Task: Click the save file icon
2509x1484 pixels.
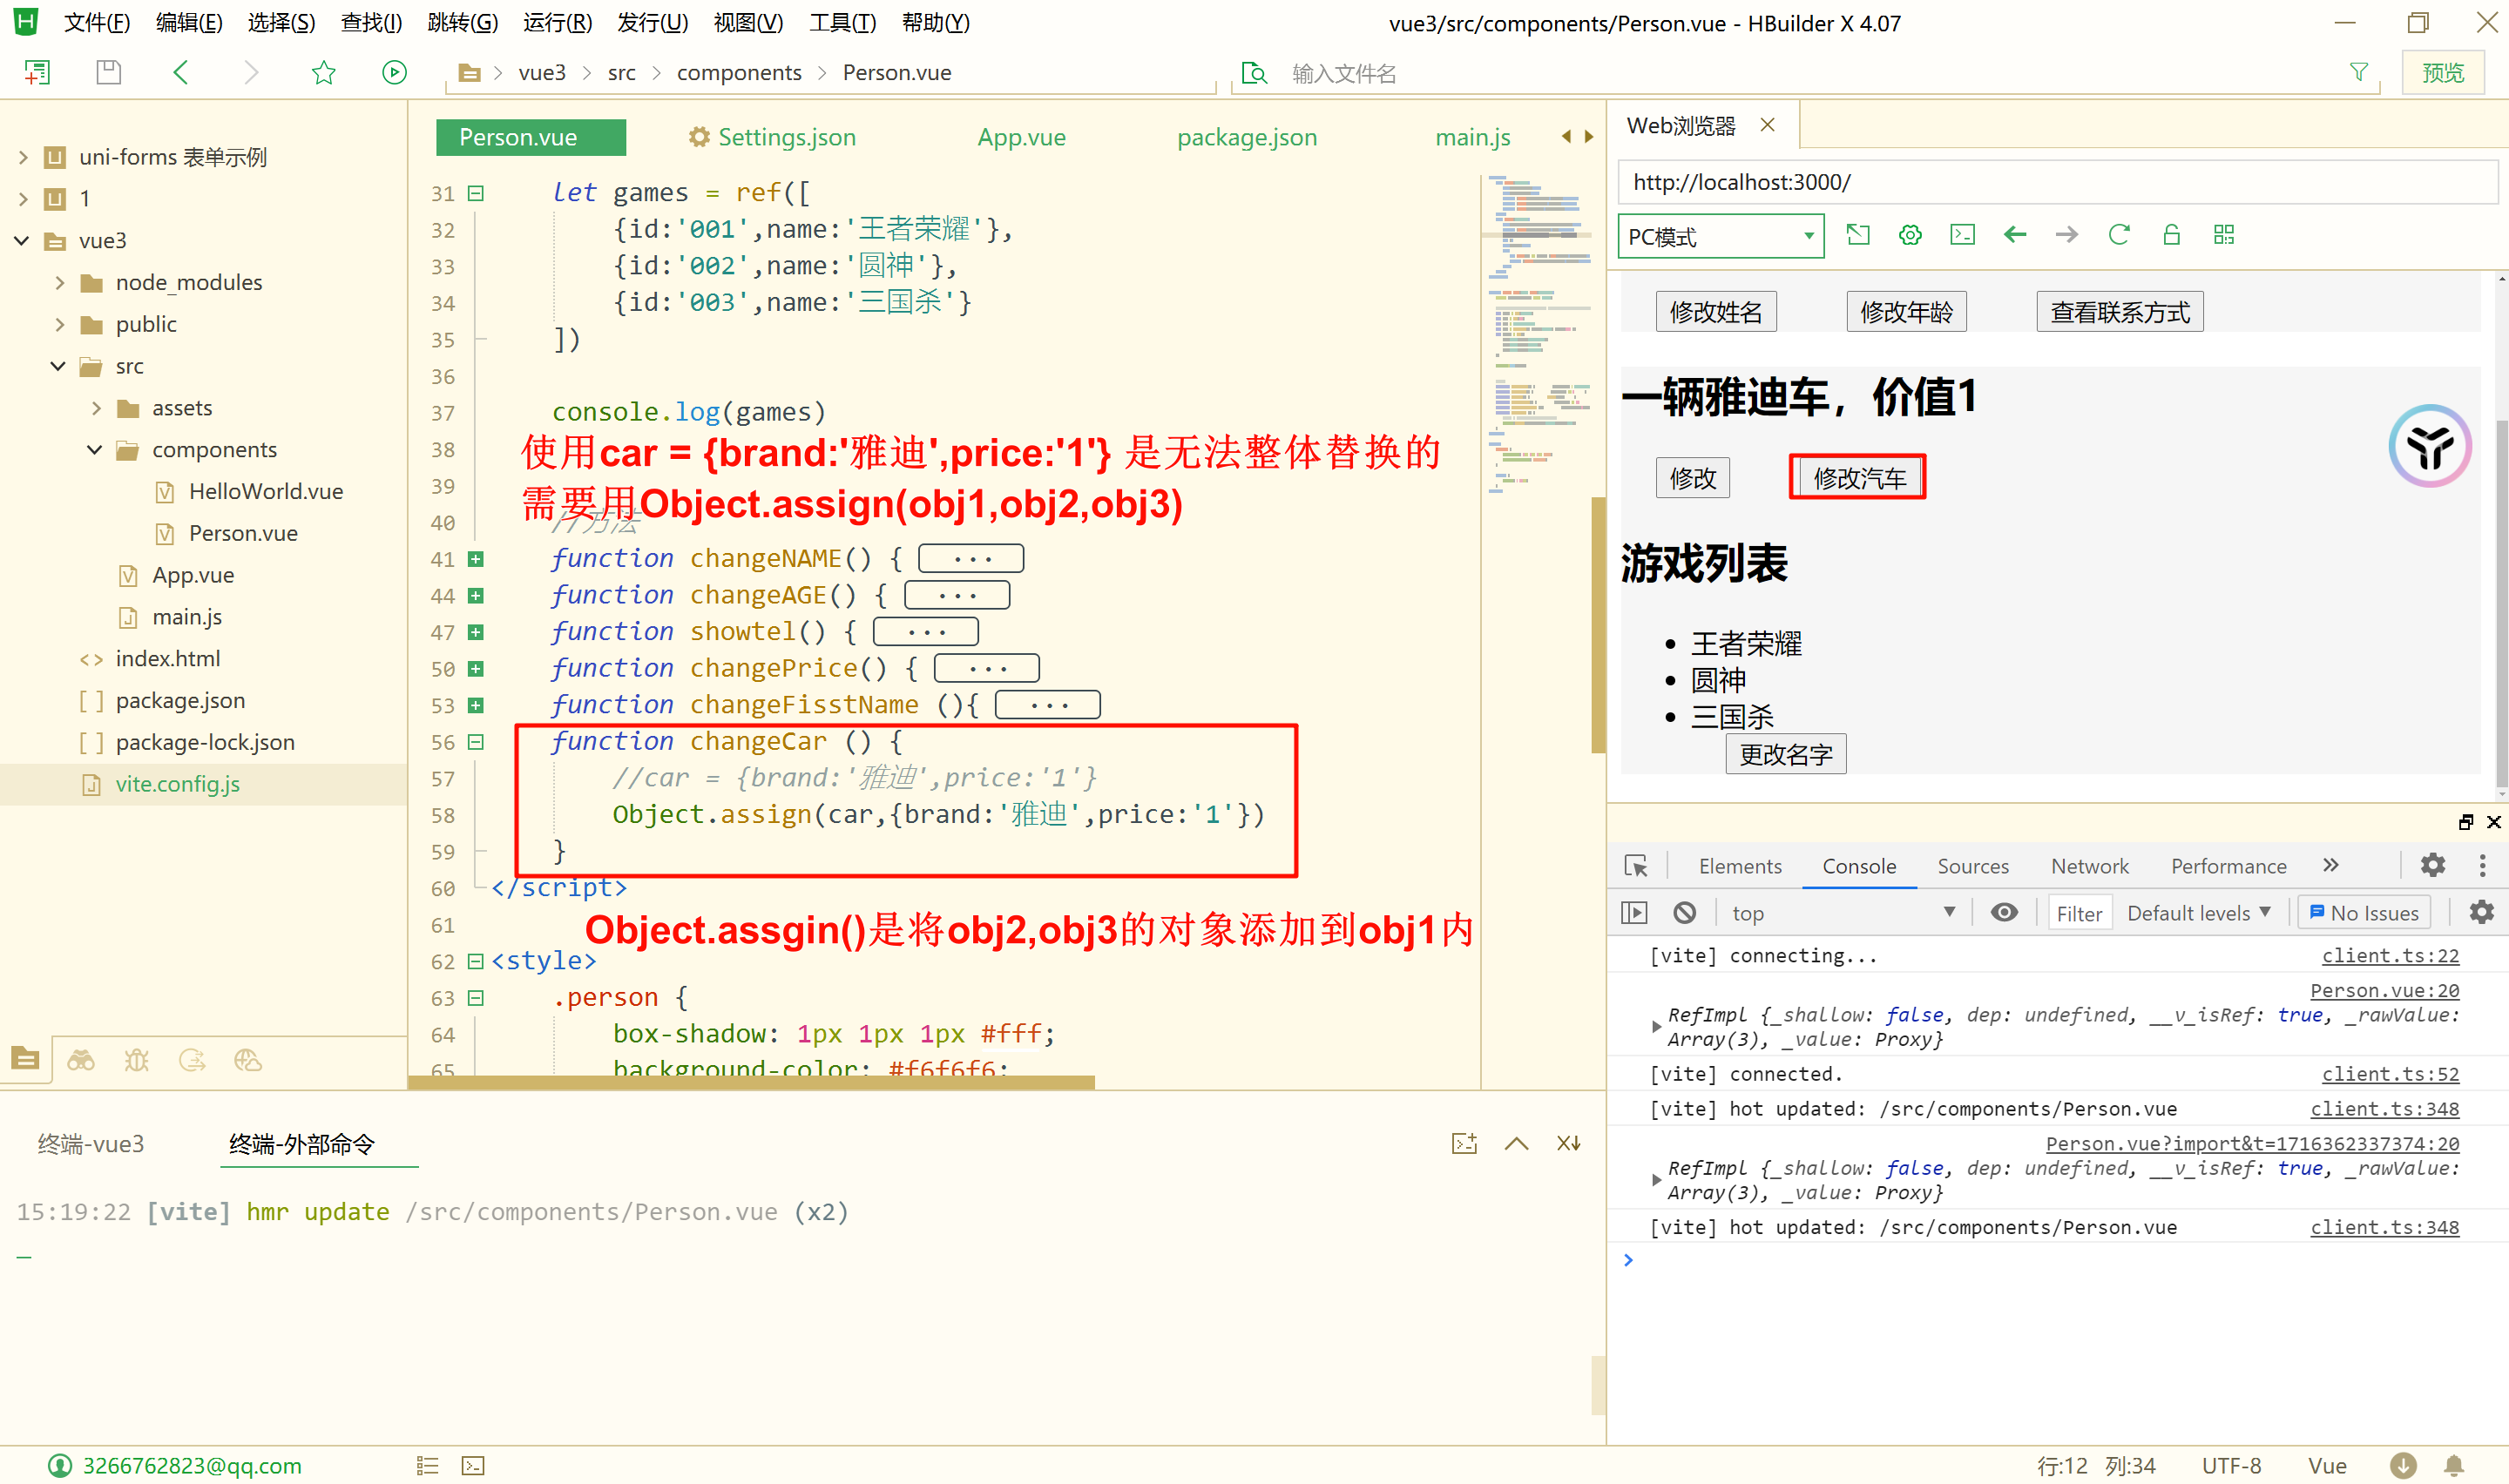Action: click(x=108, y=72)
